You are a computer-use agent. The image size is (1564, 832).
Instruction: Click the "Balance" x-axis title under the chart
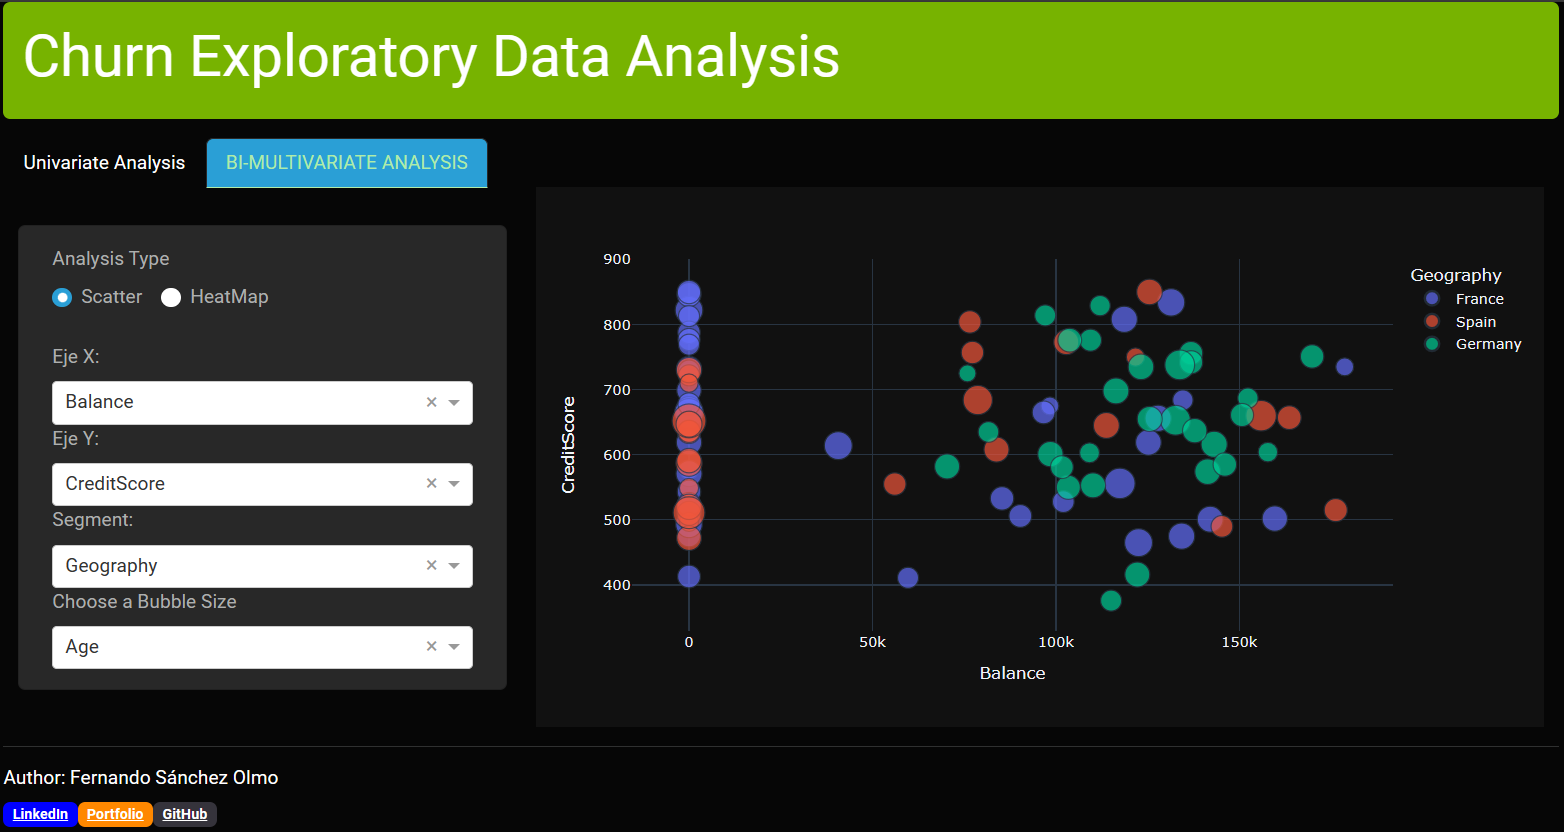point(1012,673)
